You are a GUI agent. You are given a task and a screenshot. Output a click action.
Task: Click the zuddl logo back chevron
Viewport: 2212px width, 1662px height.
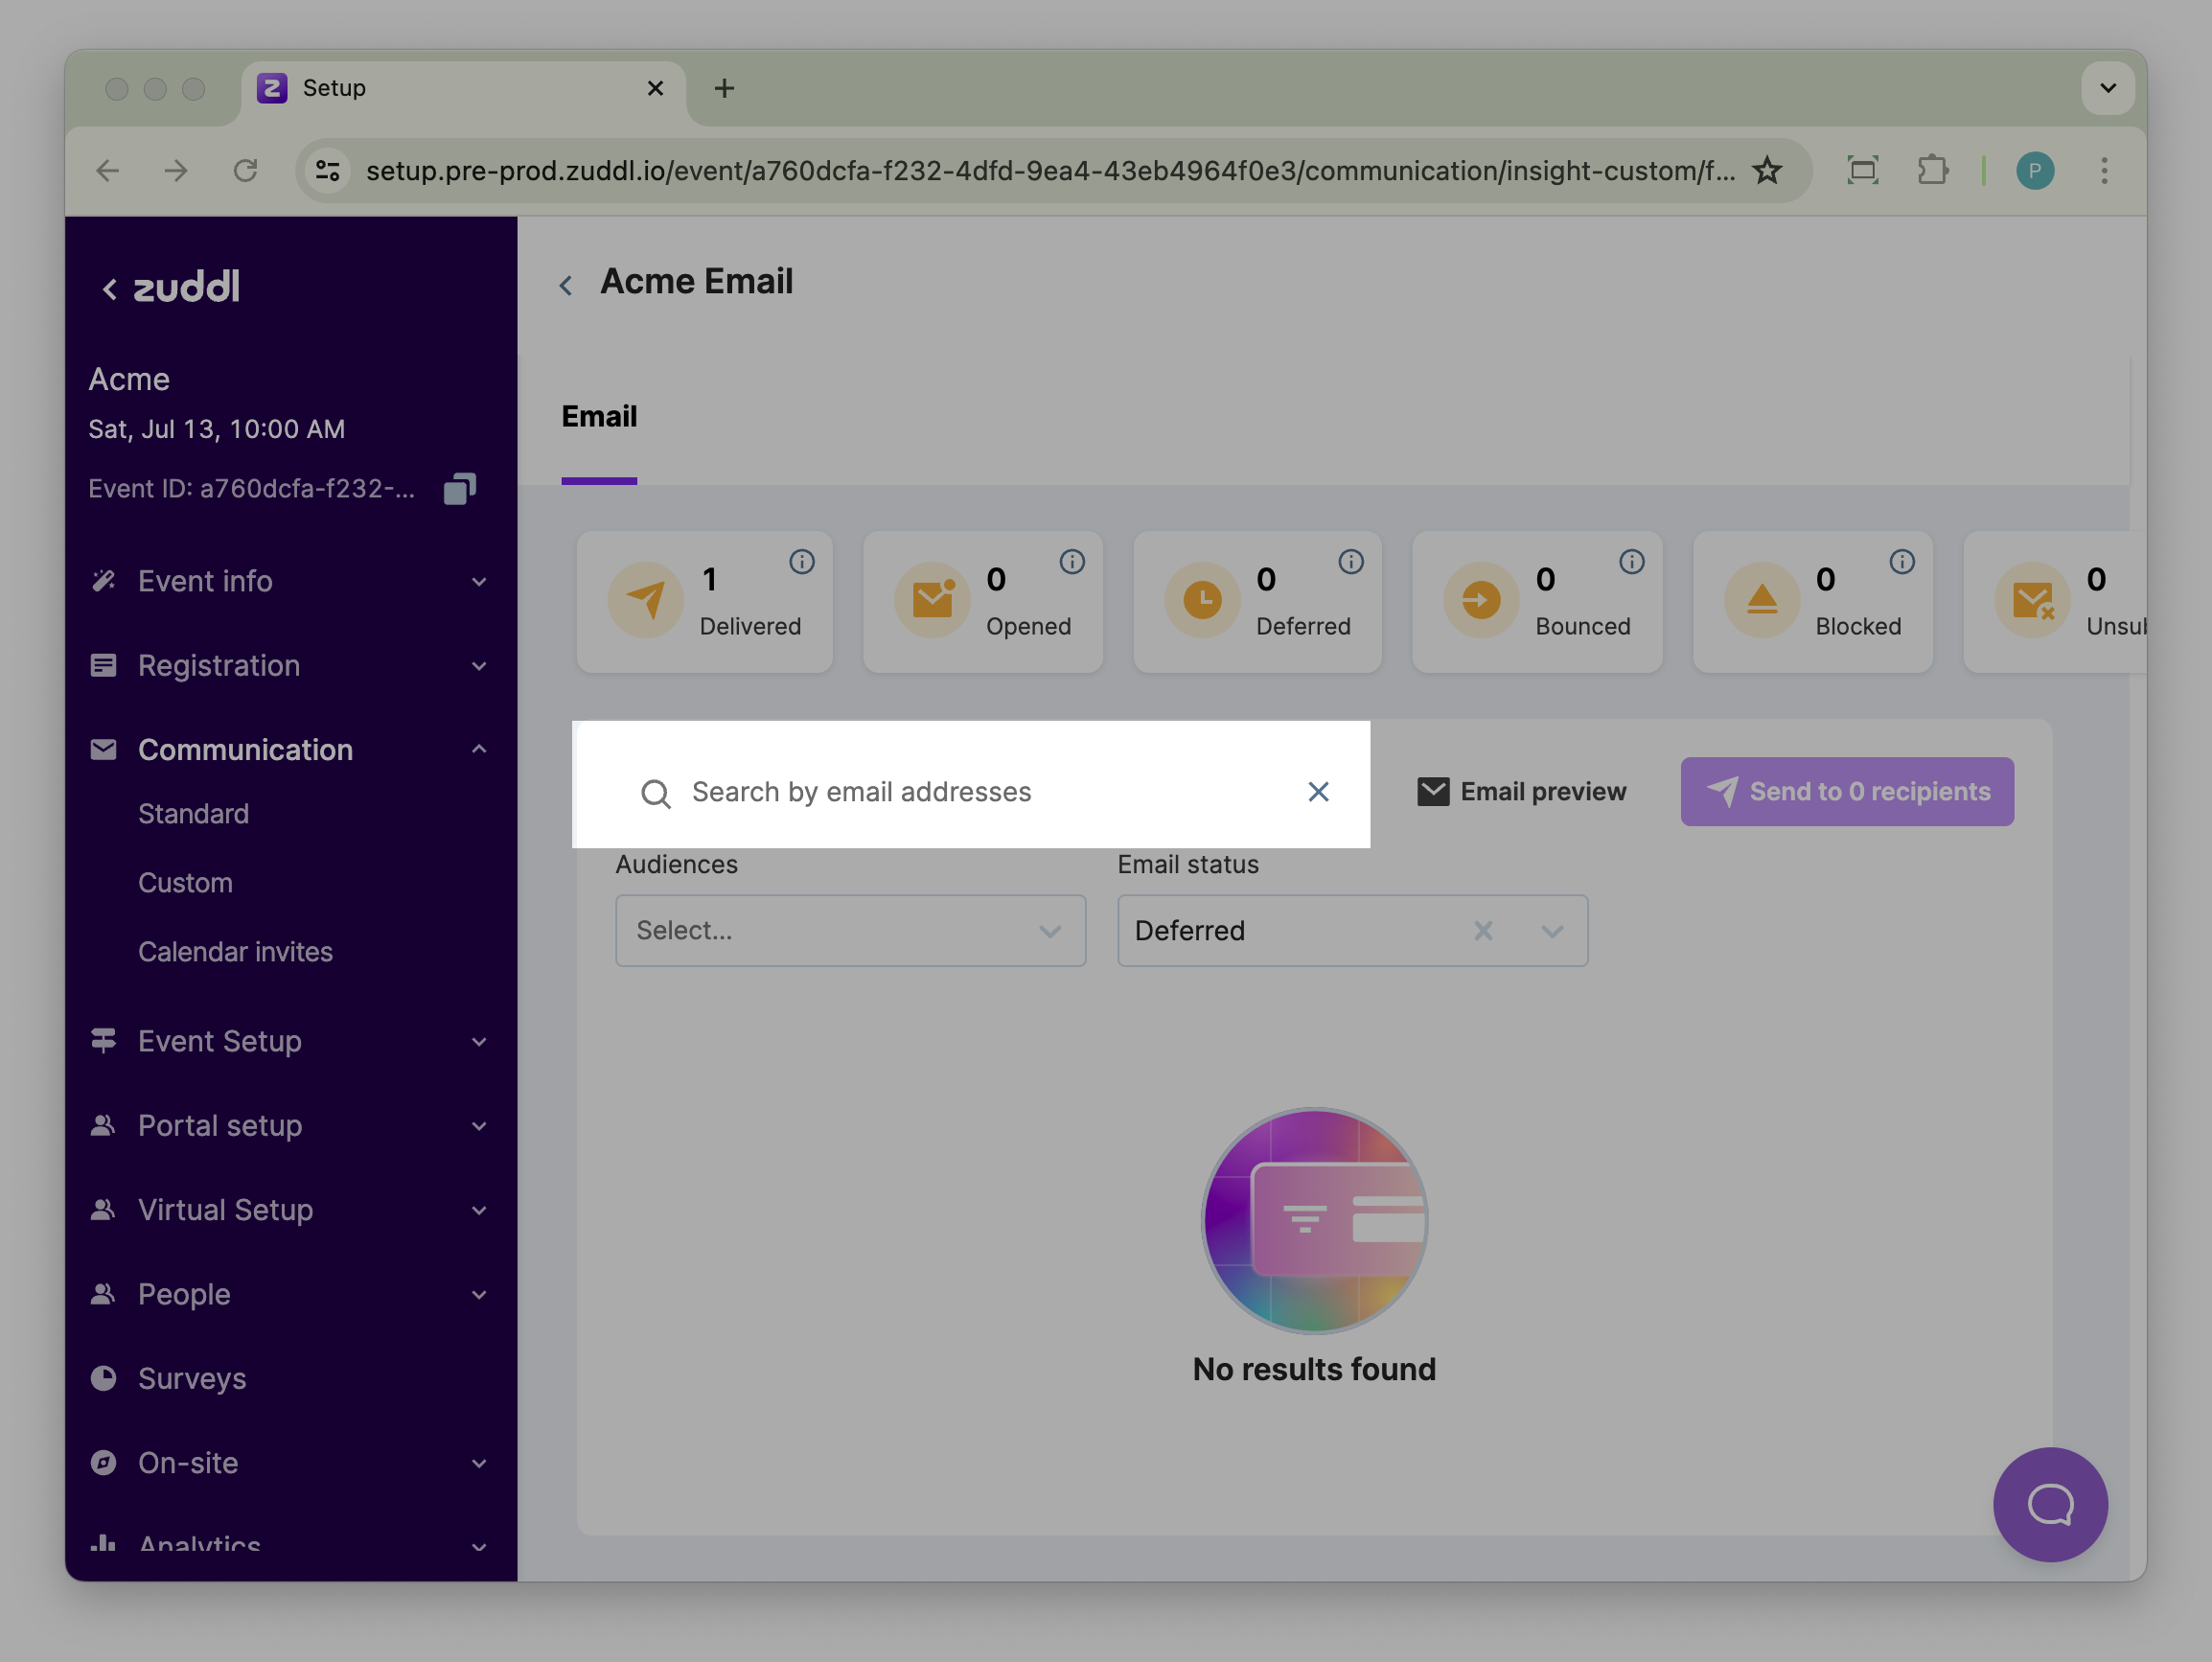click(110, 289)
